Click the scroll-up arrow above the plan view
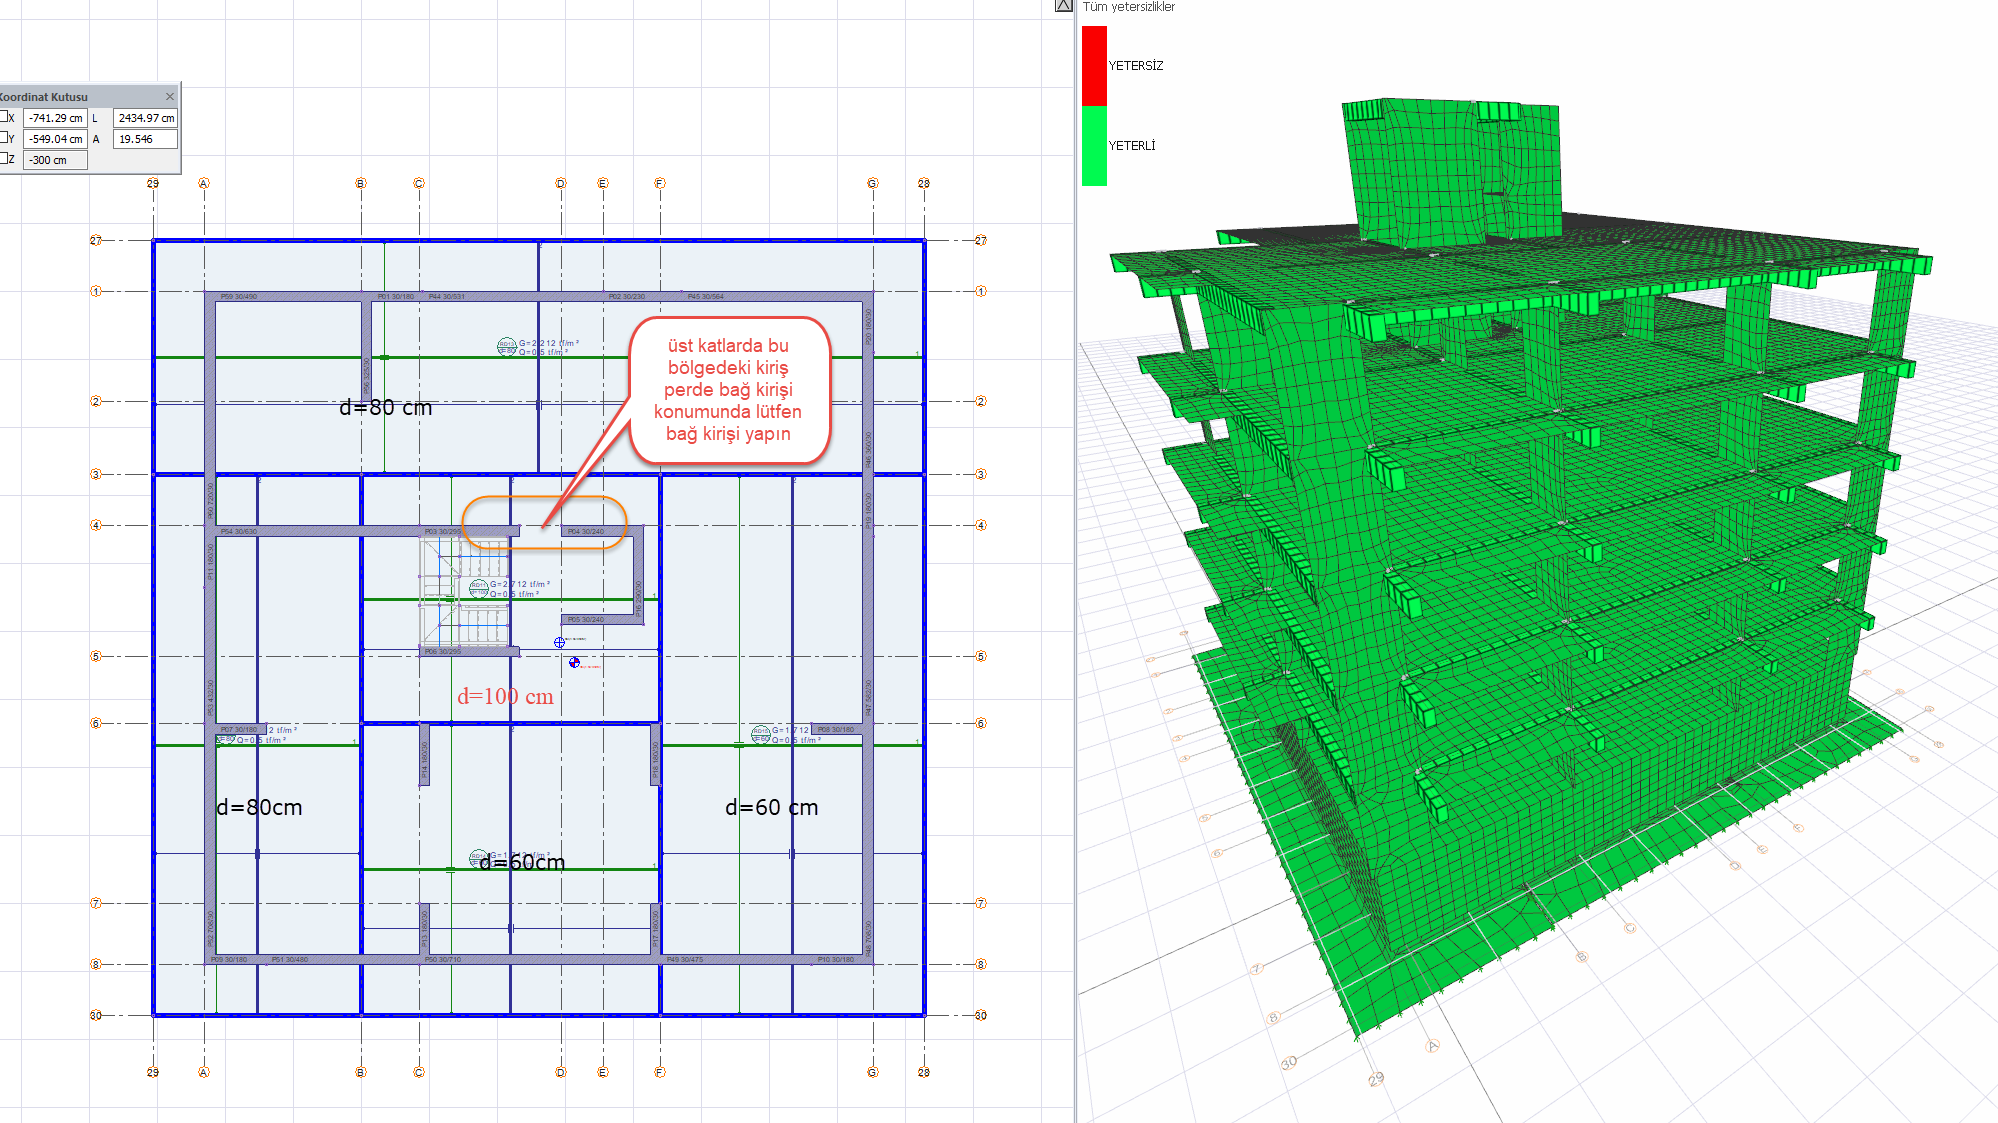 1064,6
